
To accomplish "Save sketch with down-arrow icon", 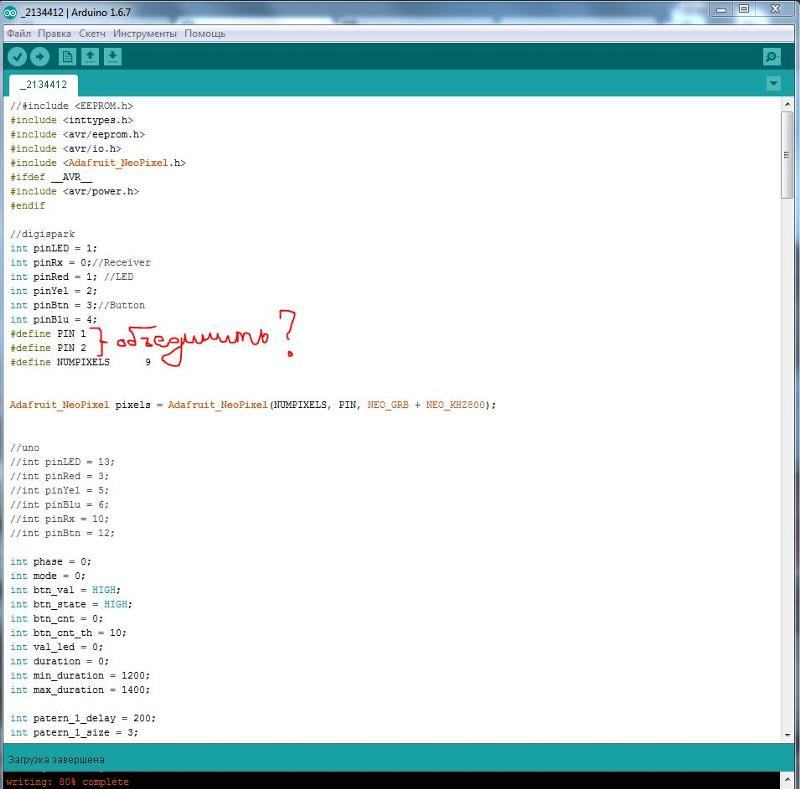I will (113, 57).
